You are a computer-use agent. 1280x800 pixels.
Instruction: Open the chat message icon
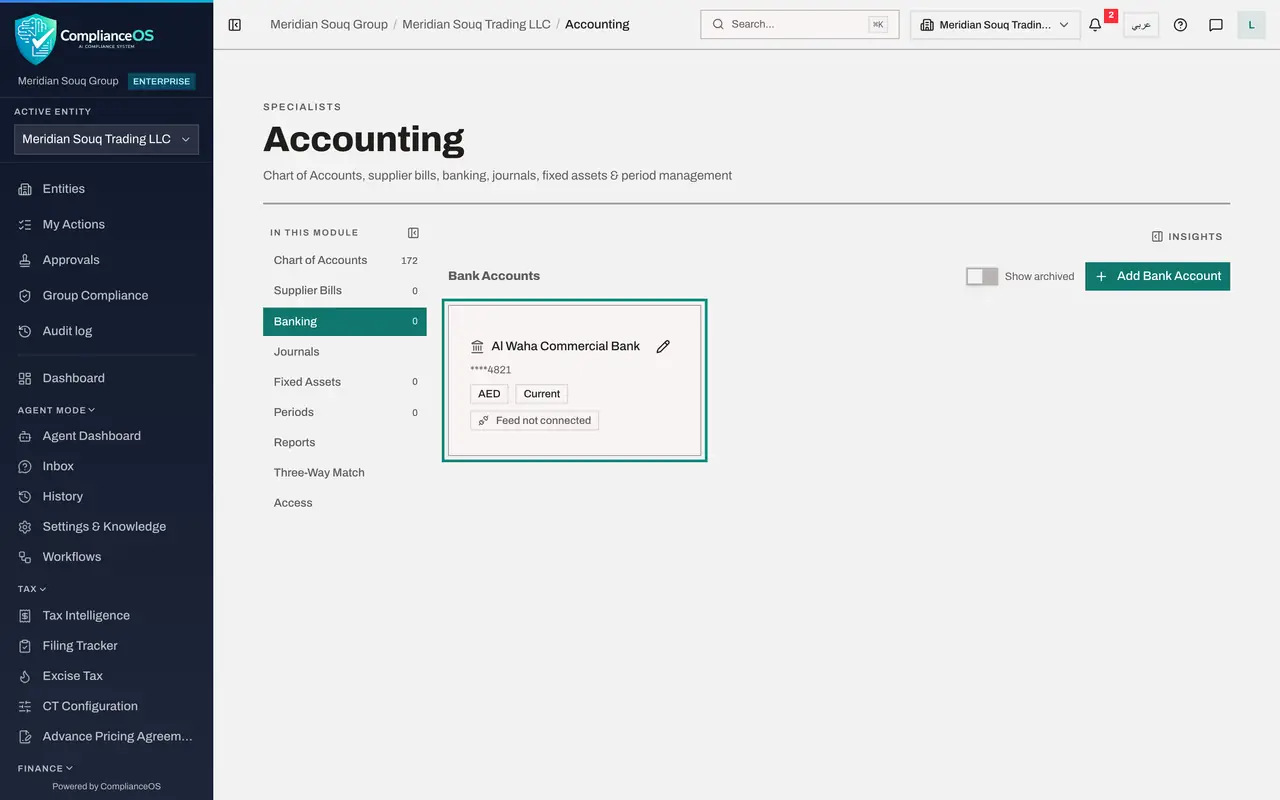tap(1216, 25)
